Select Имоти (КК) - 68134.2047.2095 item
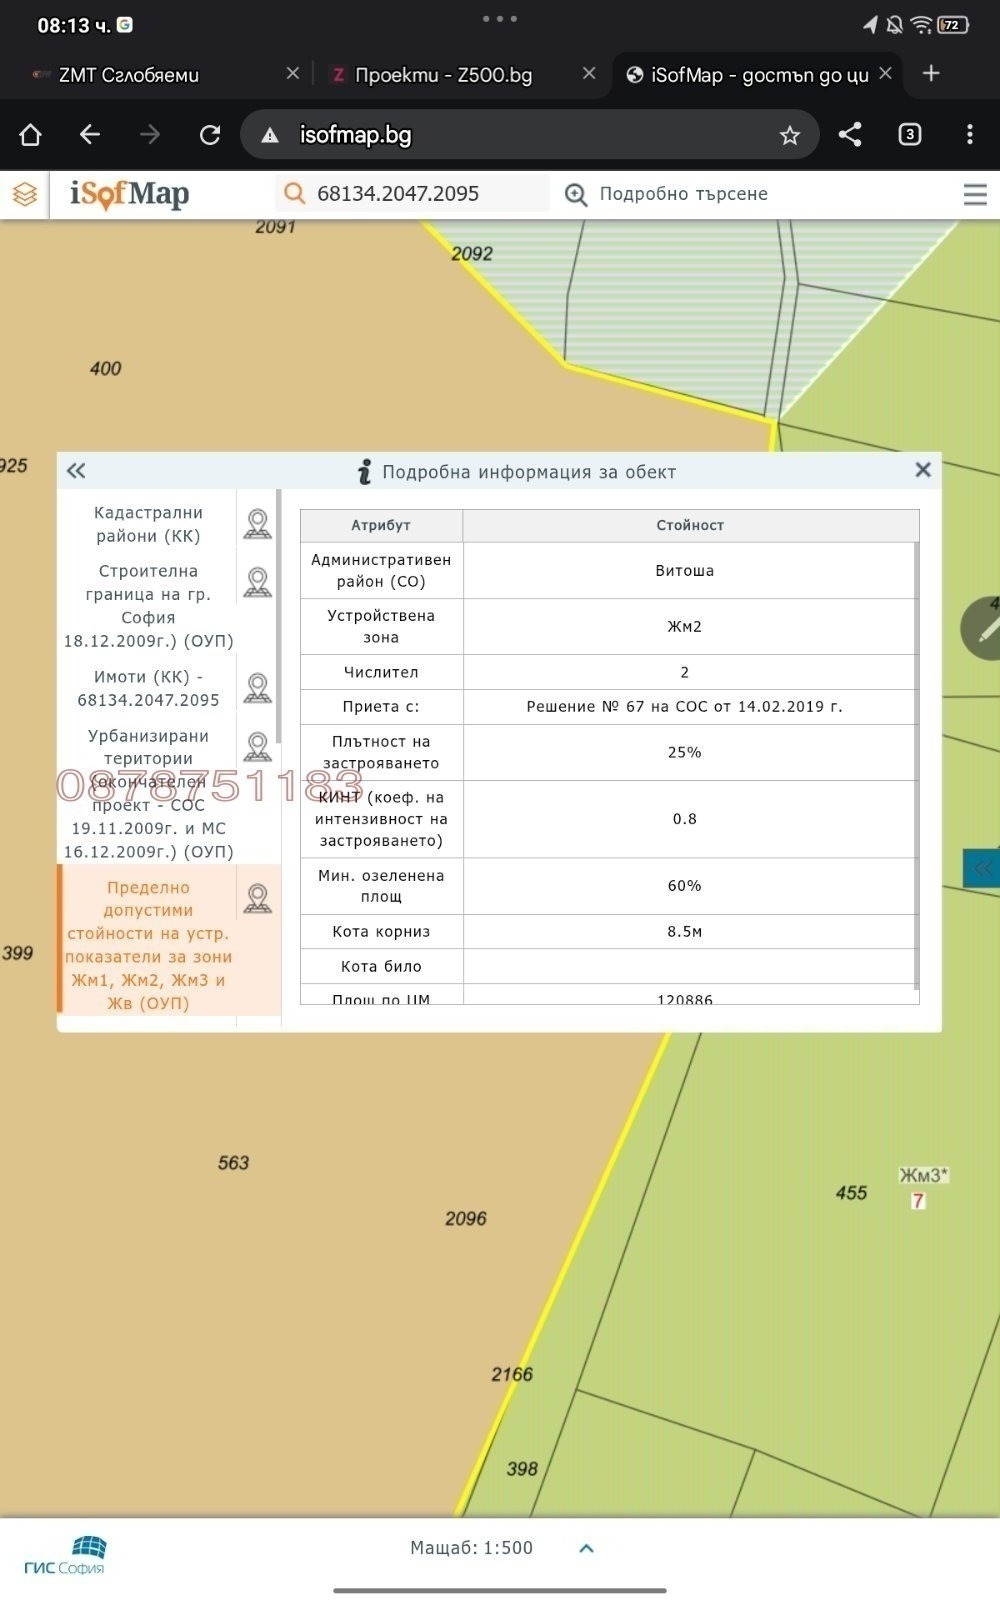1000x1600 pixels. point(148,689)
